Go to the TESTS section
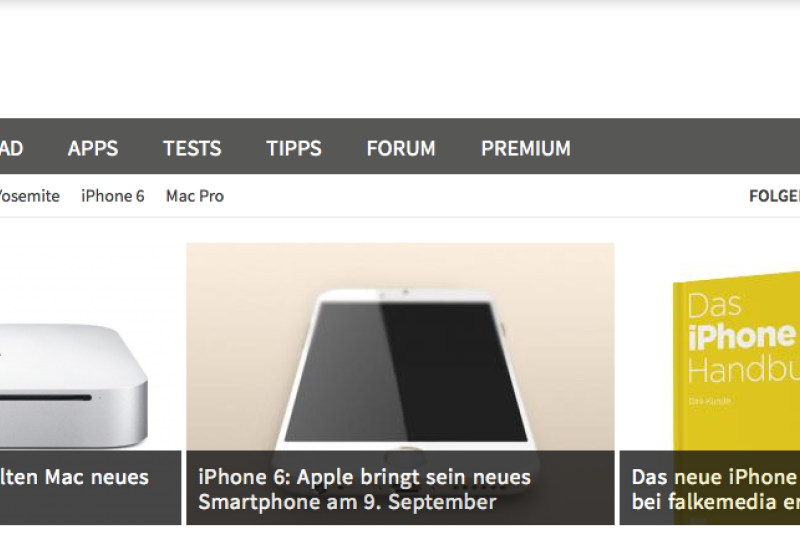 [x=192, y=148]
